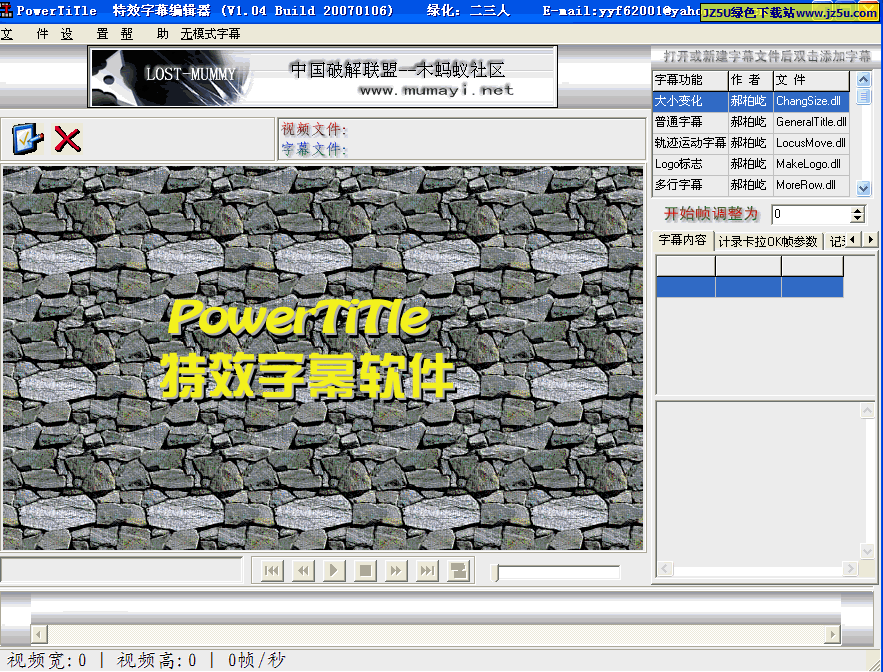Click the function list scrollbar thumb

pyautogui.click(x=863, y=96)
